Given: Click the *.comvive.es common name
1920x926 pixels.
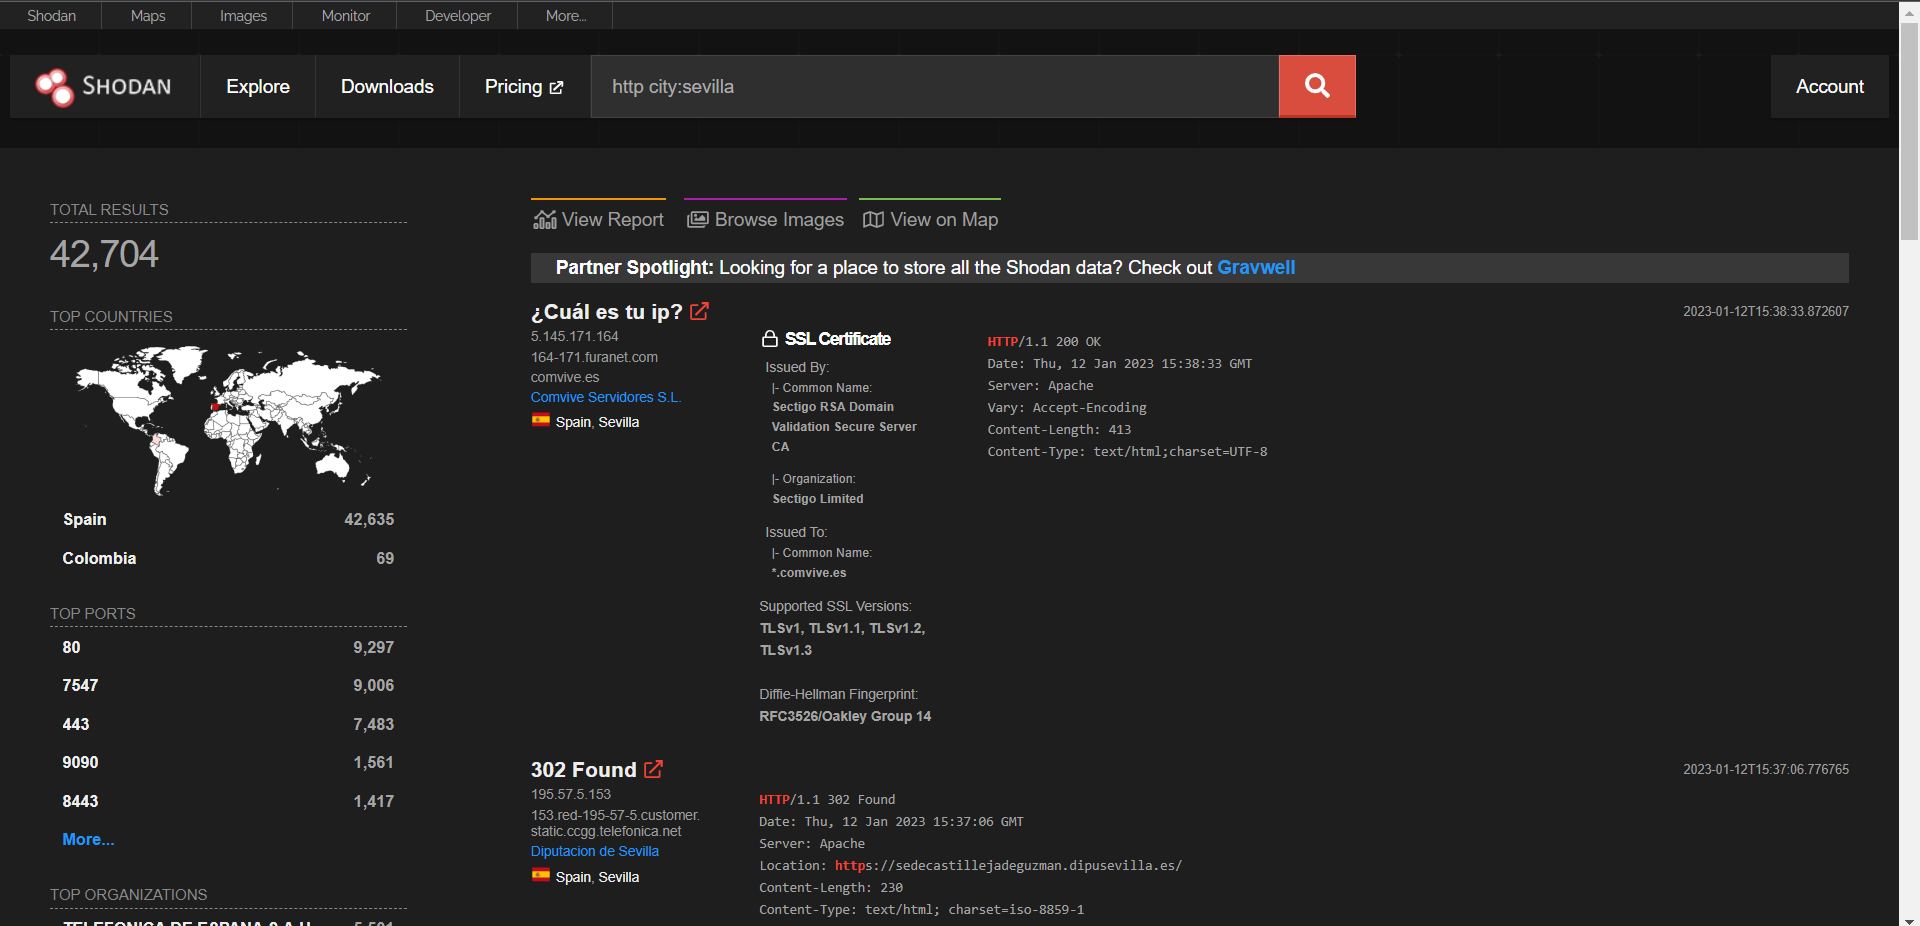Looking at the screenshot, I should pyautogui.click(x=809, y=573).
